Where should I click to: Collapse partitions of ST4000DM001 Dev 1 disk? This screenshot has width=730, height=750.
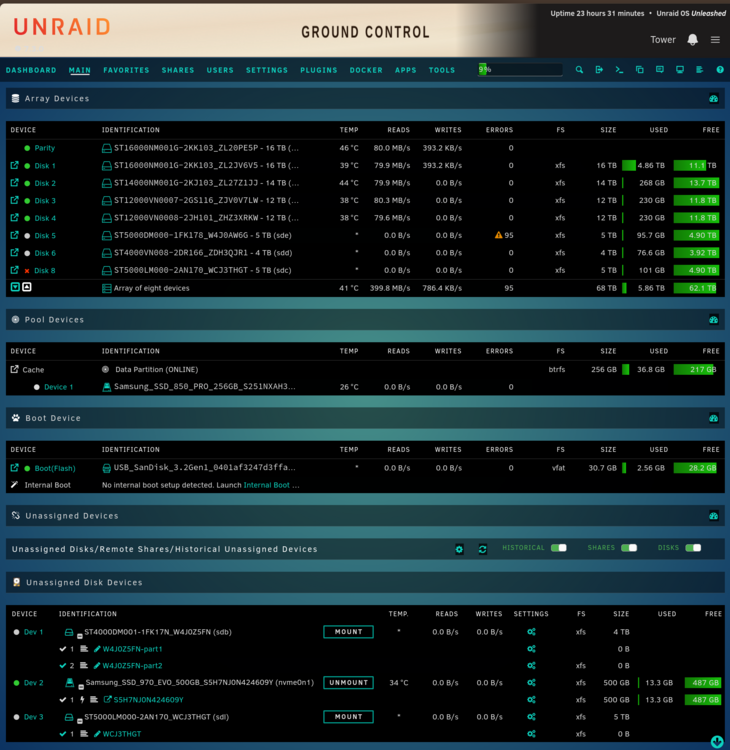point(80,636)
